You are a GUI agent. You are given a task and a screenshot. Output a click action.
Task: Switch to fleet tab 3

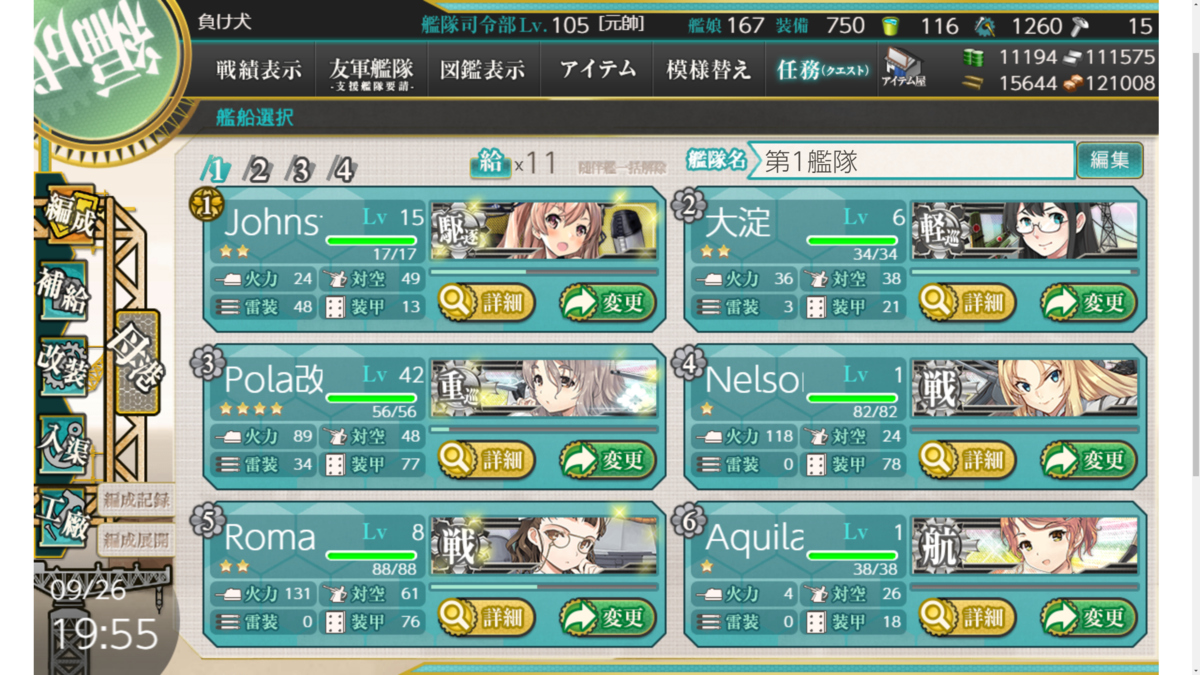[x=300, y=169]
